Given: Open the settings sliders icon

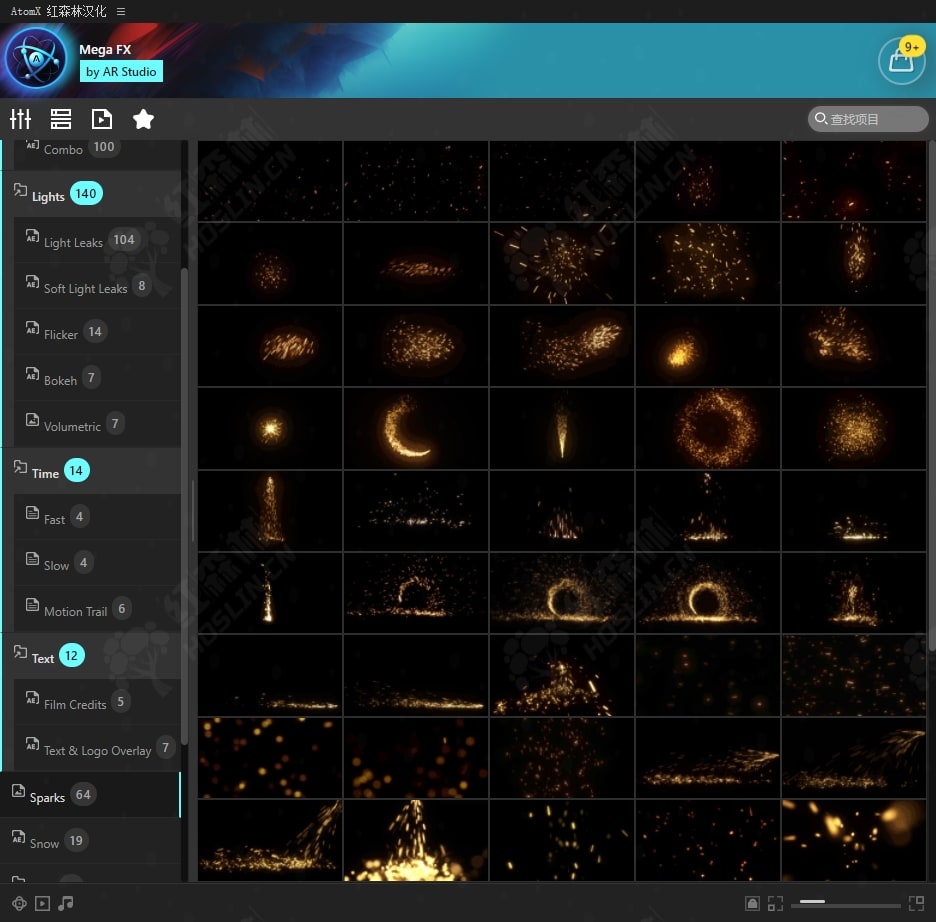Looking at the screenshot, I should 20,119.
